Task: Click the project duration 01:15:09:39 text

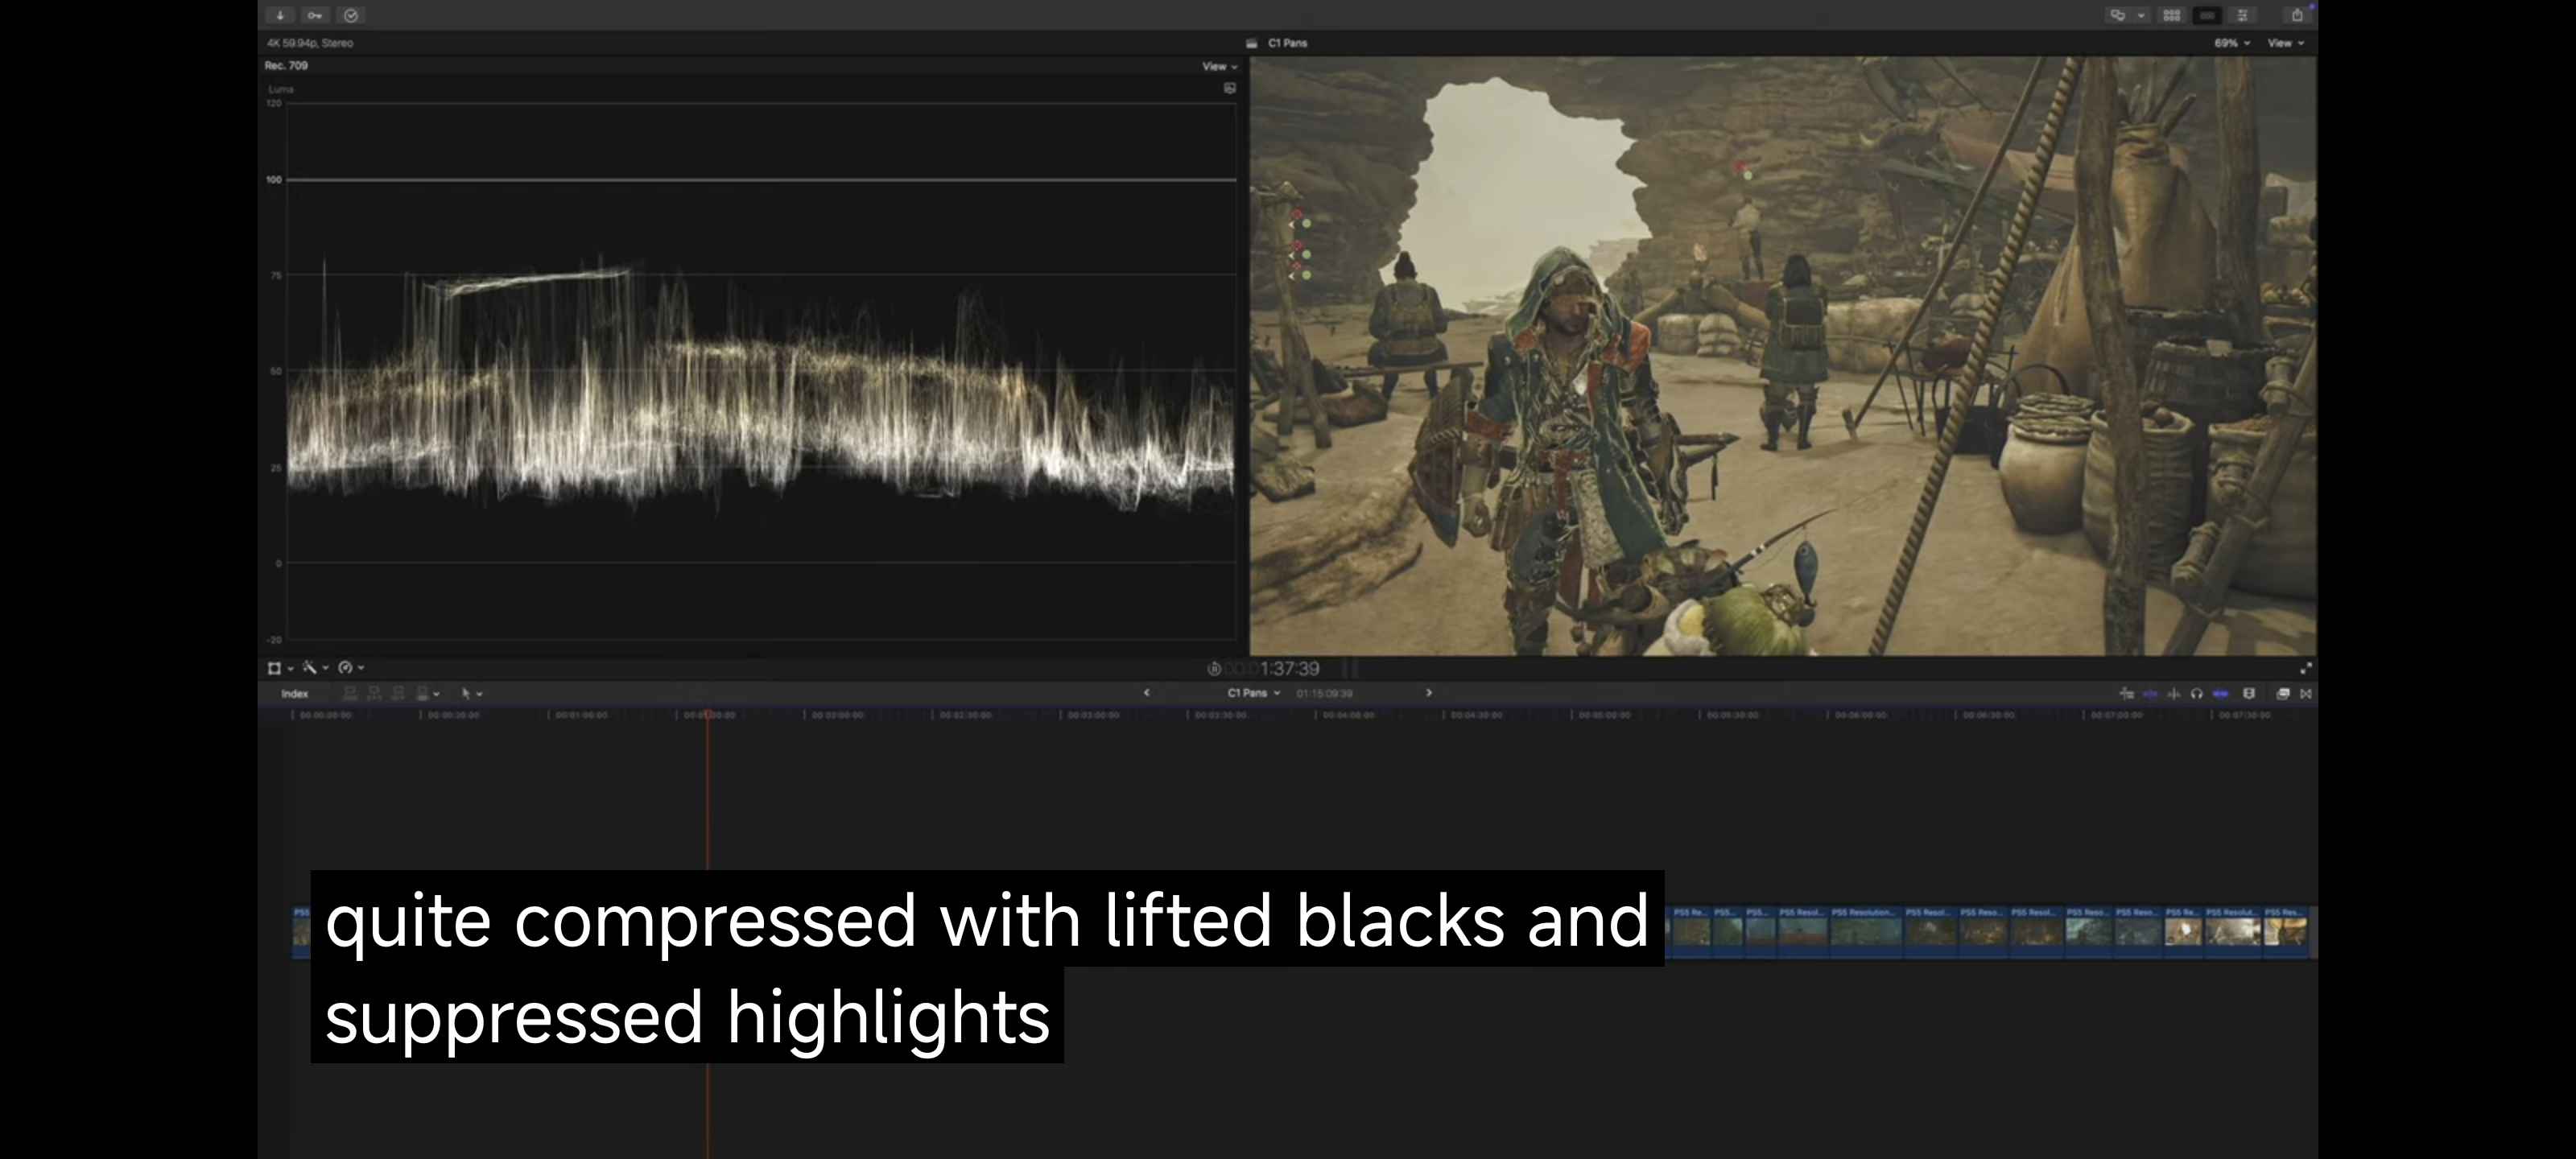Action: point(1324,693)
